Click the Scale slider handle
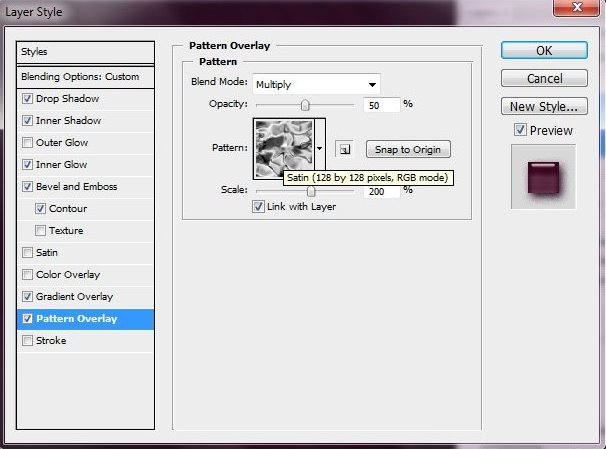The width and height of the screenshot is (606, 449). [x=311, y=190]
